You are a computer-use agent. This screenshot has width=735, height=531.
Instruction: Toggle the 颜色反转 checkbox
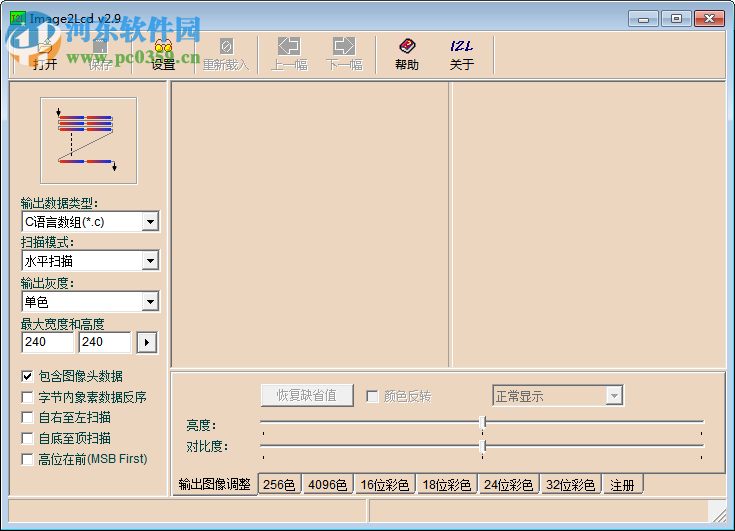[373, 396]
